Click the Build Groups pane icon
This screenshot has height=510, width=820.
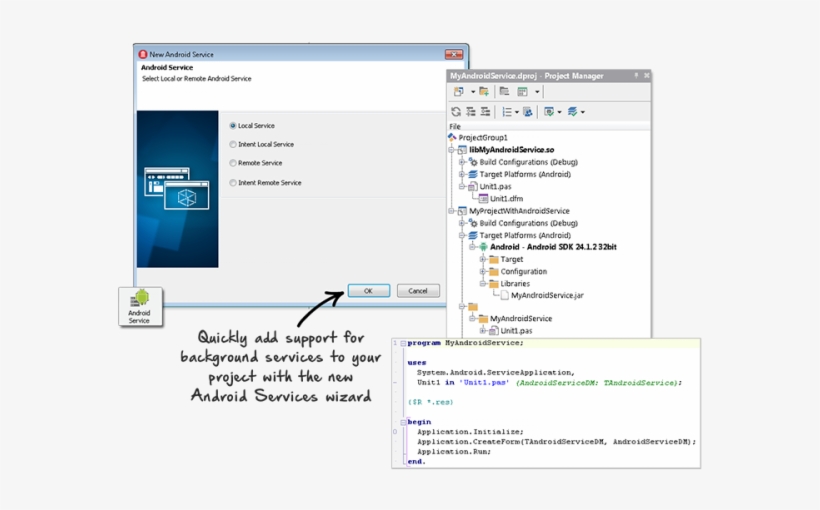[528, 111]
